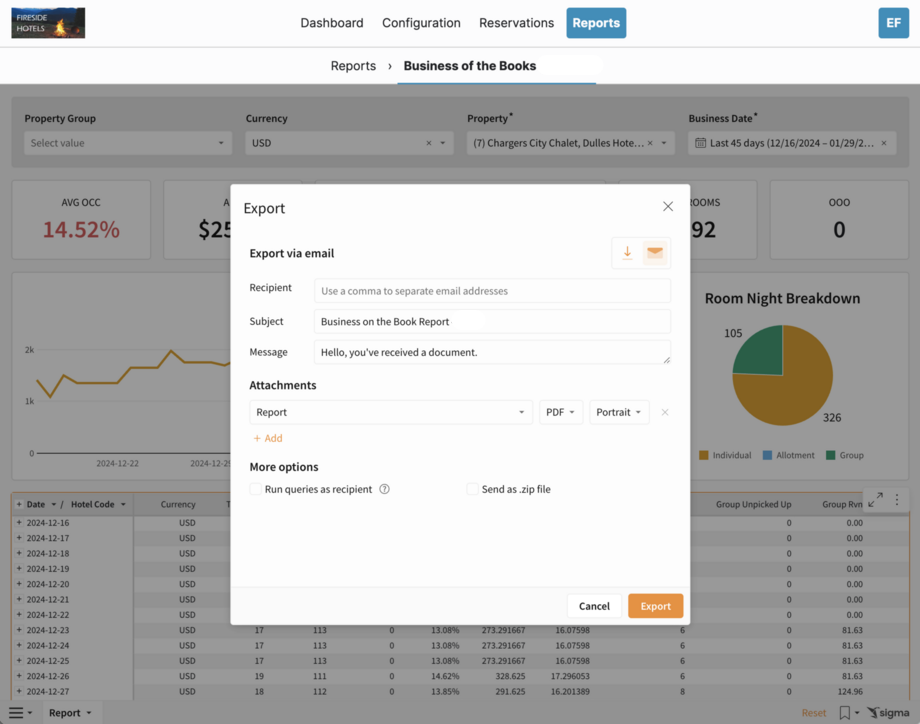Enable Run queries as recipient checkbox

click(256, 489)
